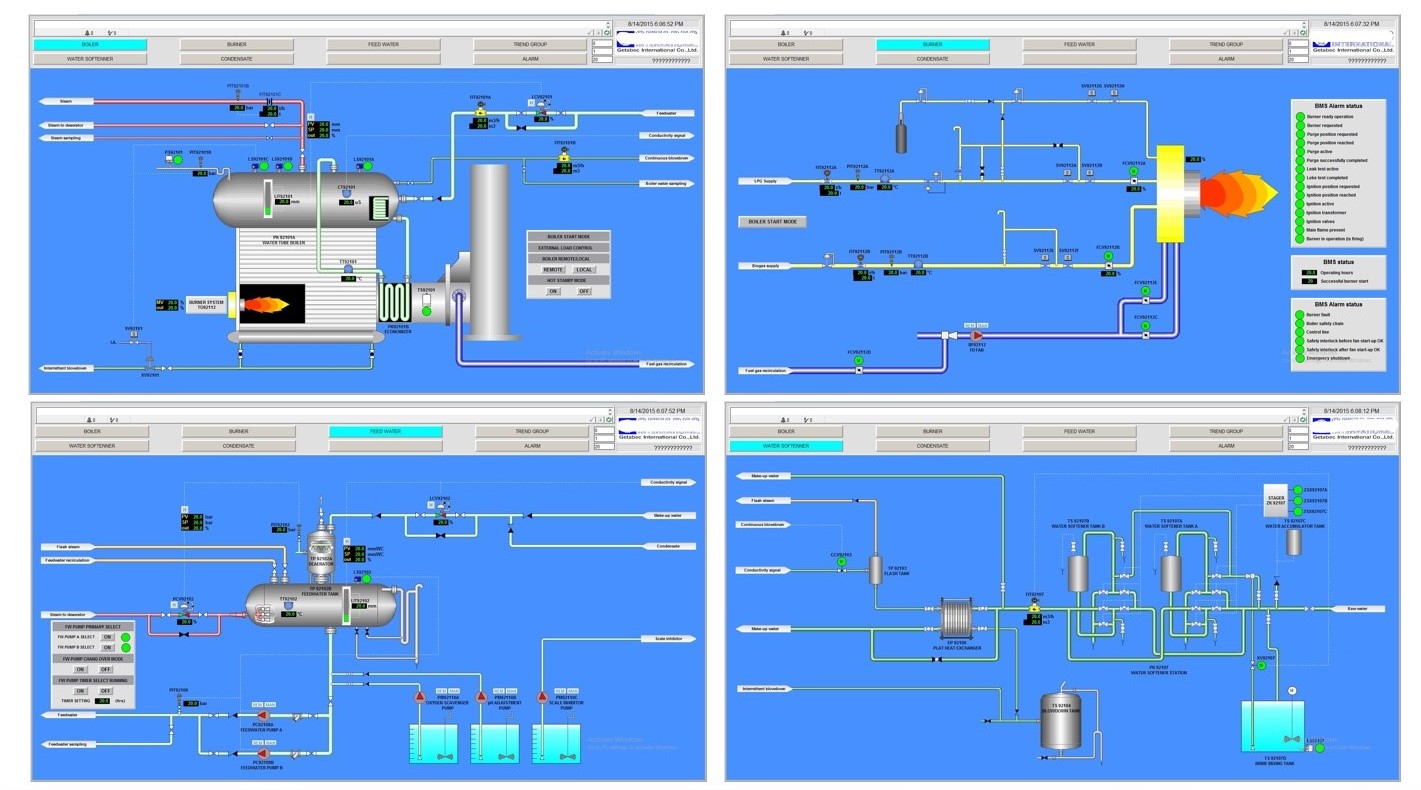Turn FW pump change over mode ON
This screenshot has width=1421, height=790.
coord(80,669)
